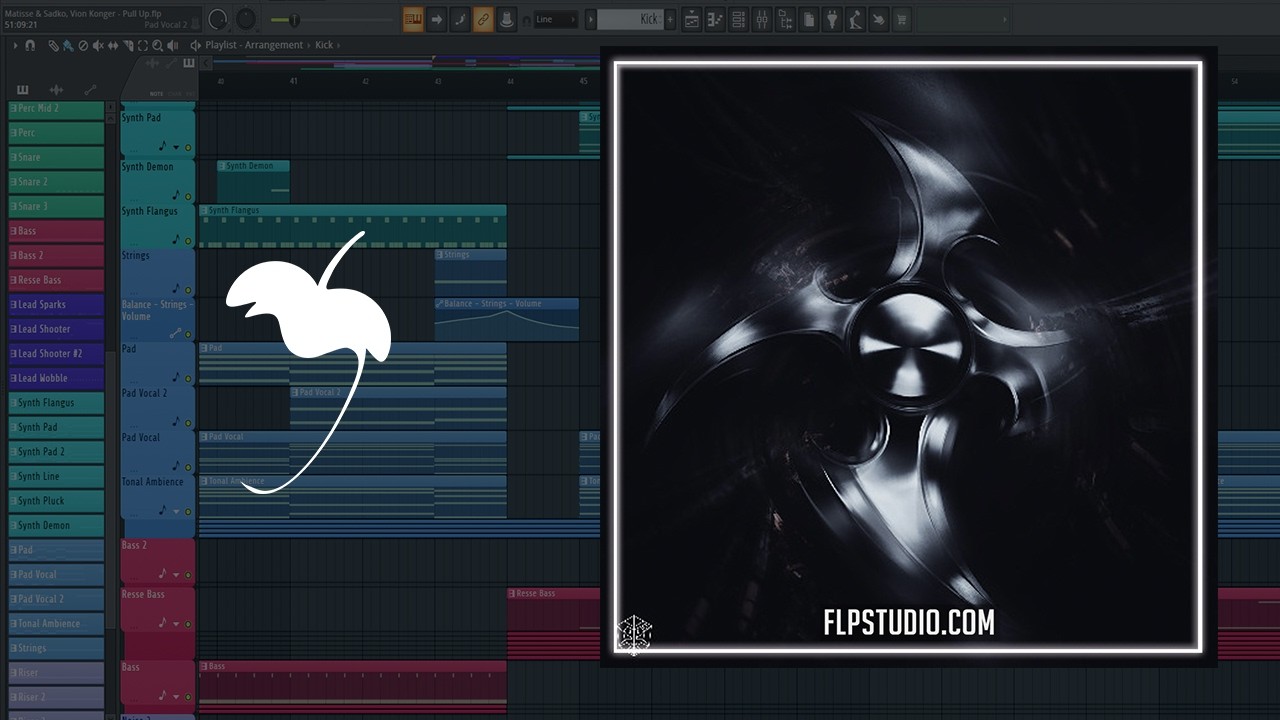The image size is (1280, 720).
Task: Toggle the blend recording note icon
Action: (459, 19)
